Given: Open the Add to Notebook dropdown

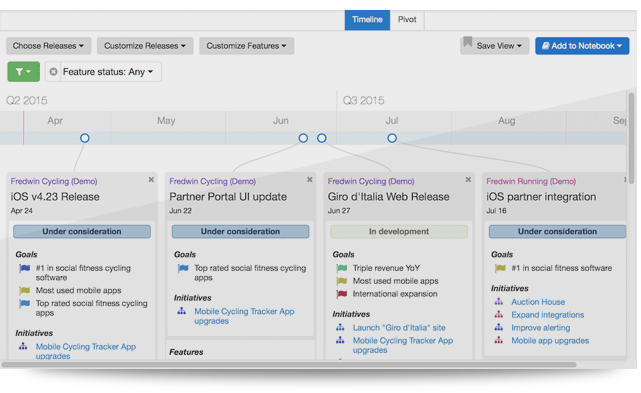Looking at the screenshot, I should (x=582, y=46).
